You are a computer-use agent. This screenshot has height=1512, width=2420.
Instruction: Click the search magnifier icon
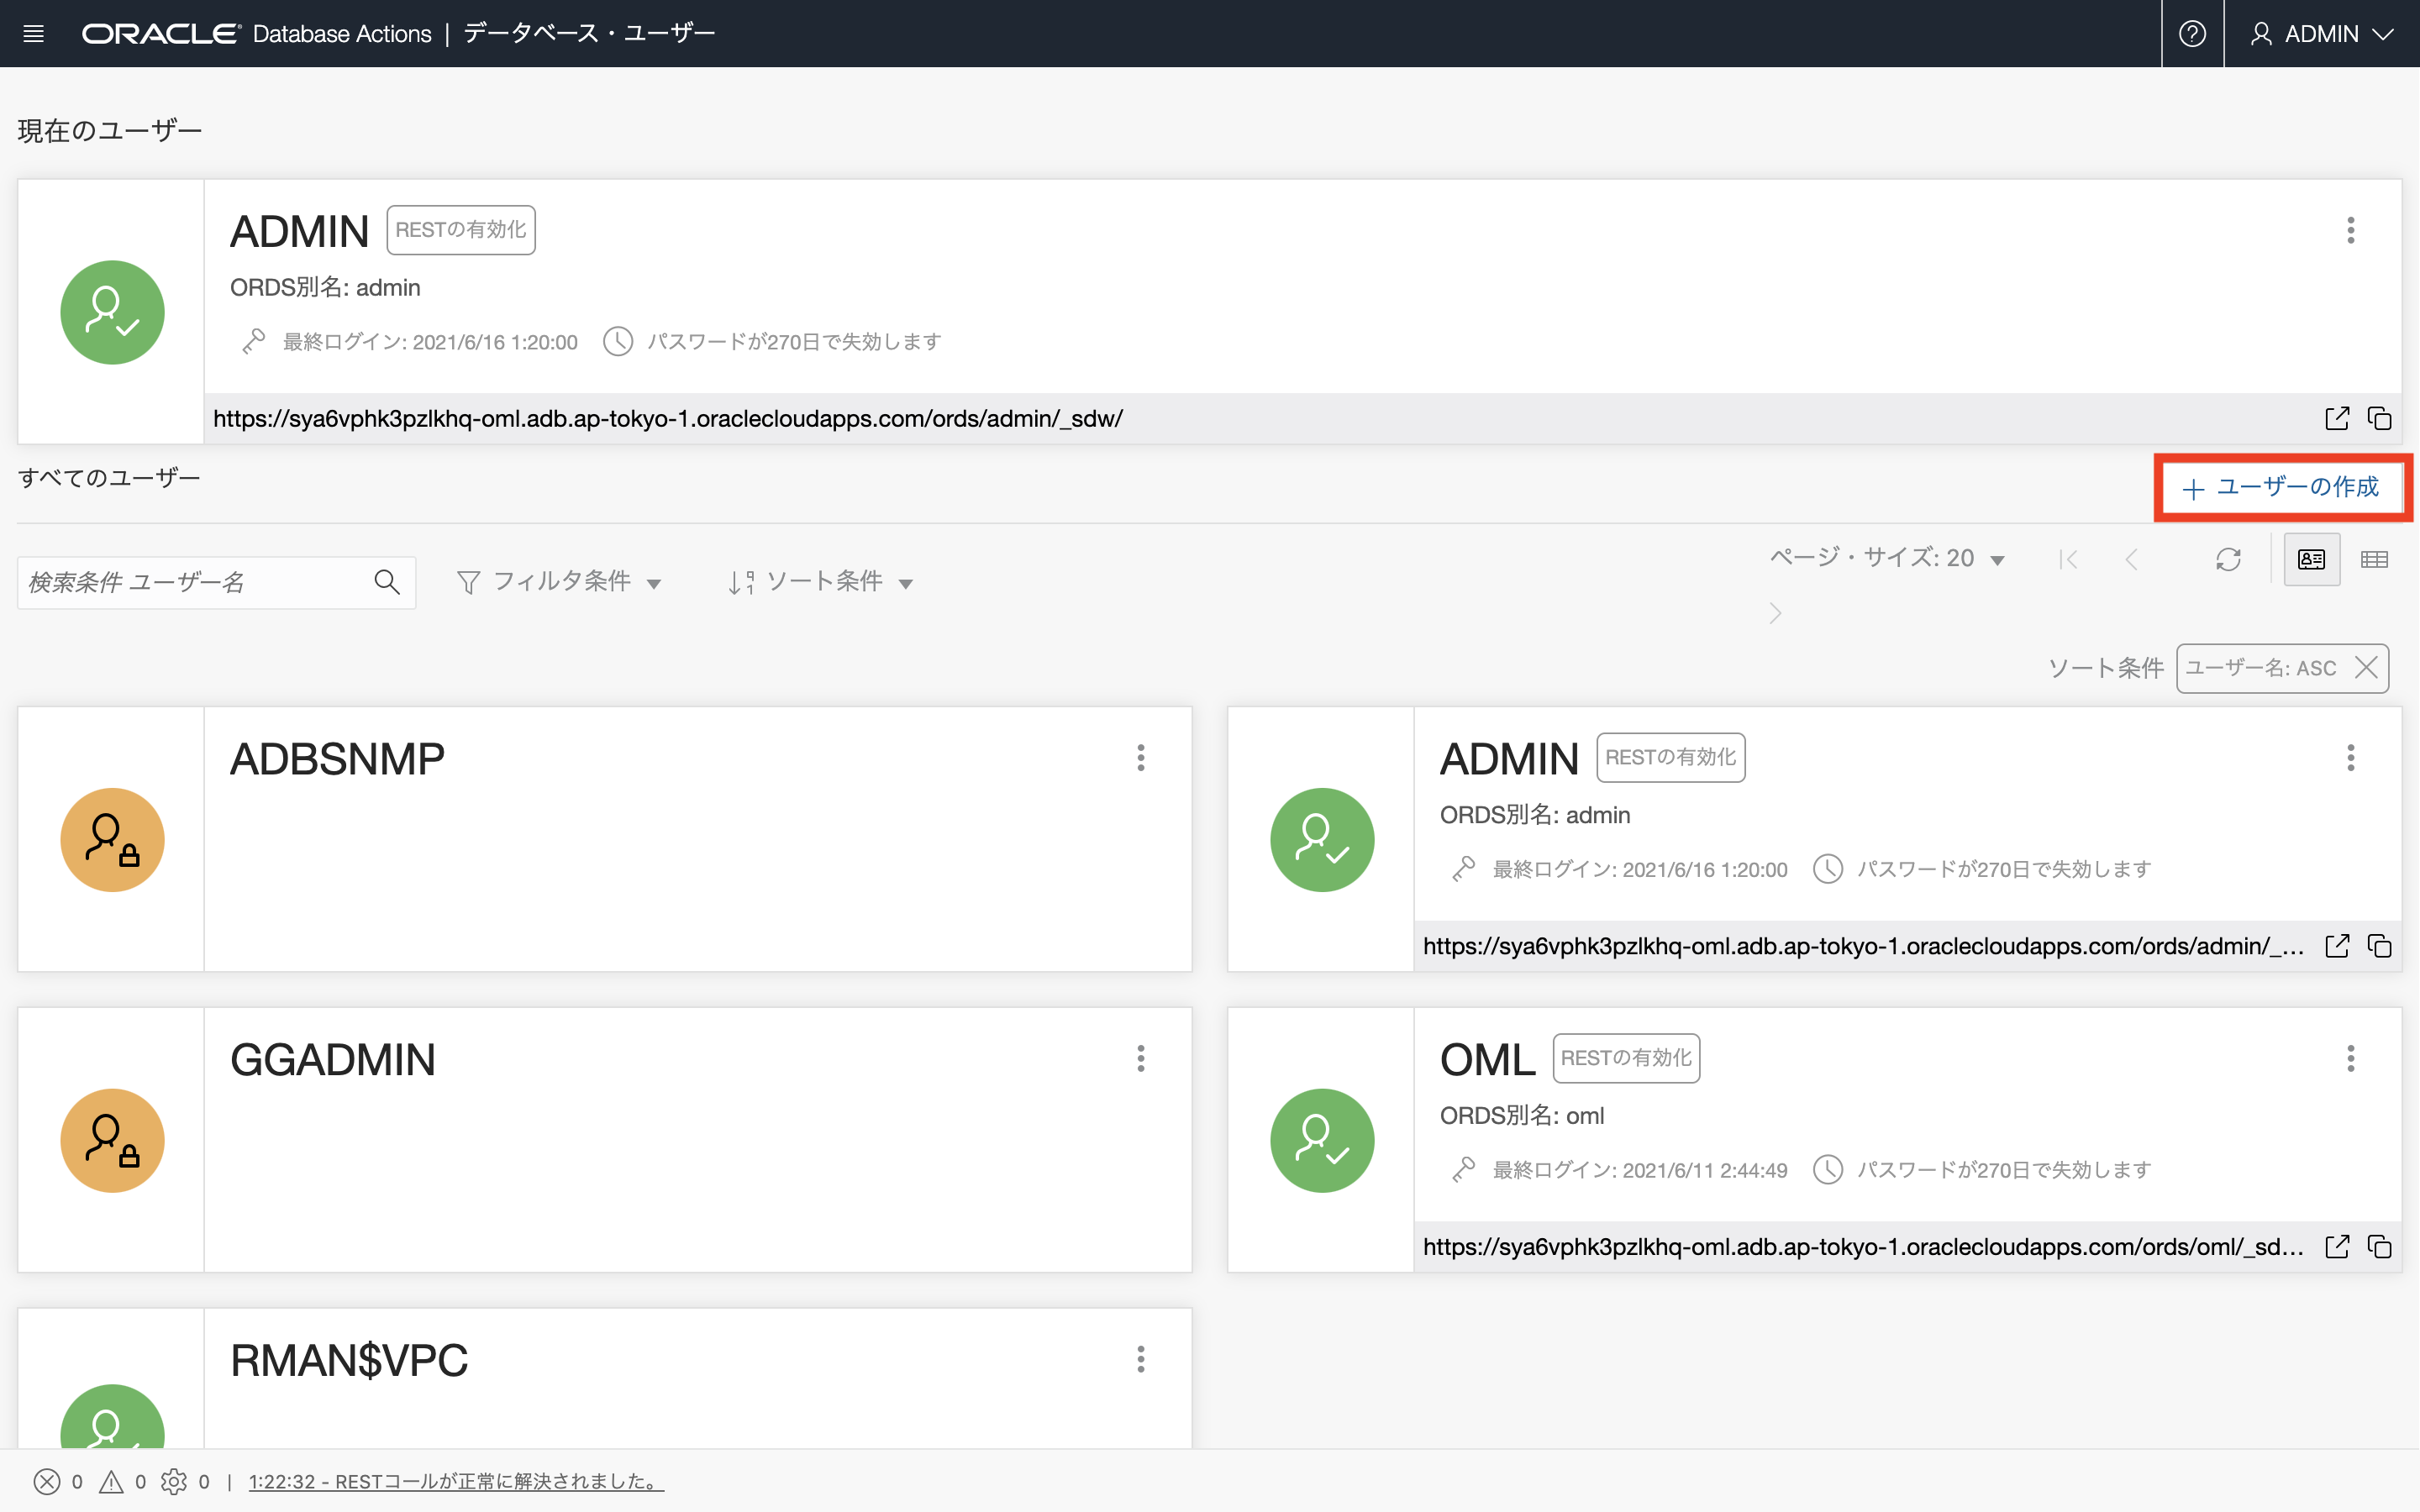click(387, 582)
